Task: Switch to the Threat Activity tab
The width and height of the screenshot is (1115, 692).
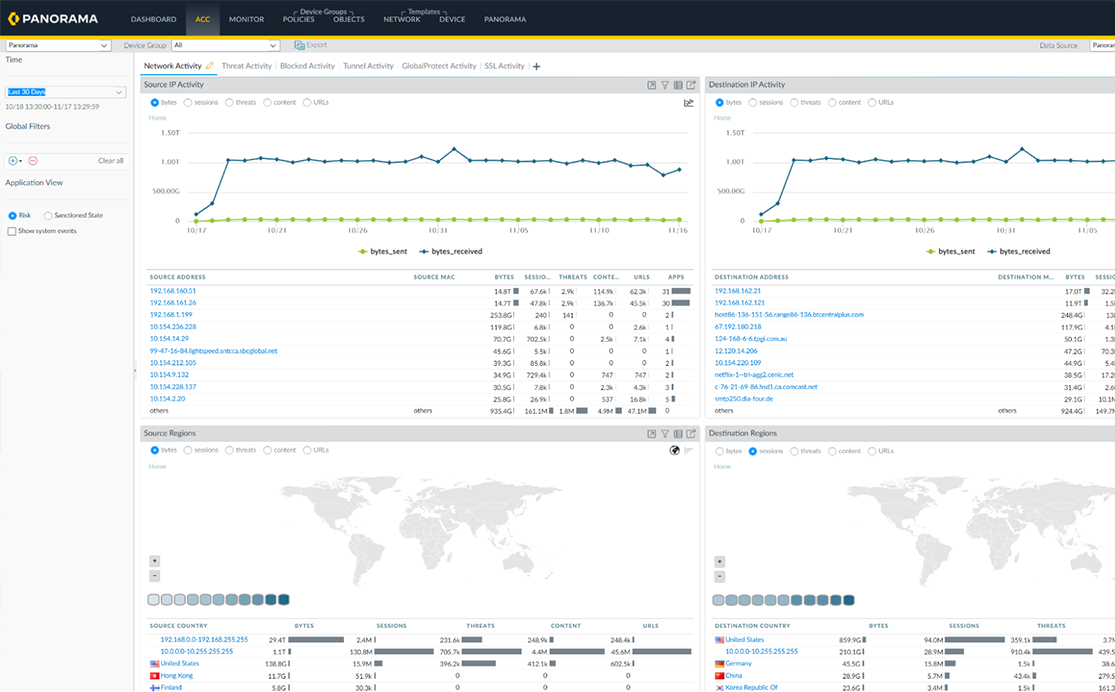Action: (x=249, y=65)
